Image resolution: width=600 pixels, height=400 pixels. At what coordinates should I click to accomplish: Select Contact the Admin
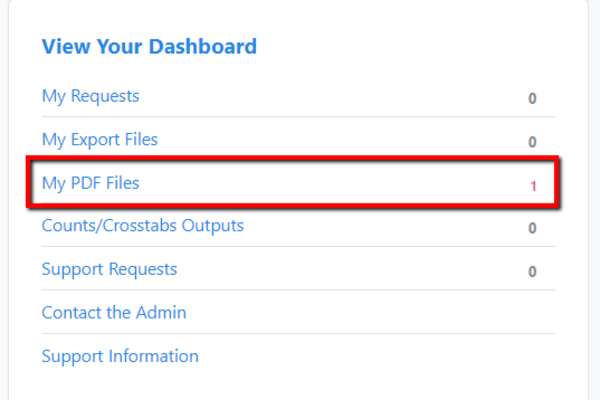114,313
